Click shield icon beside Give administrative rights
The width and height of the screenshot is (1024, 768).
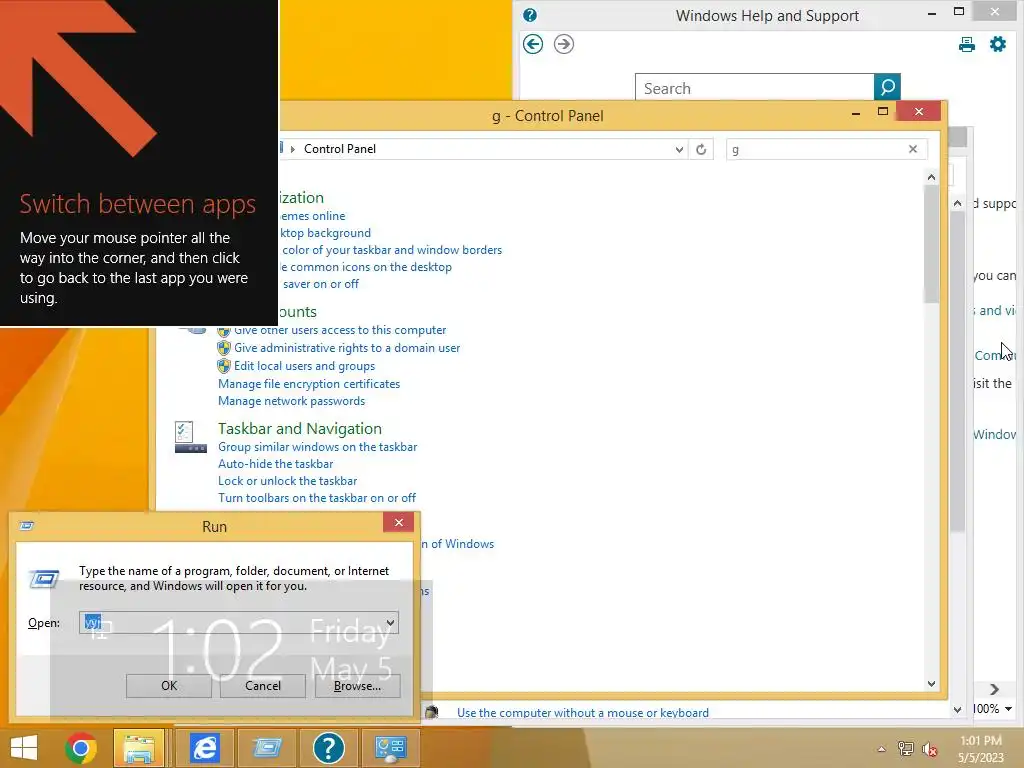click(224, 348)
